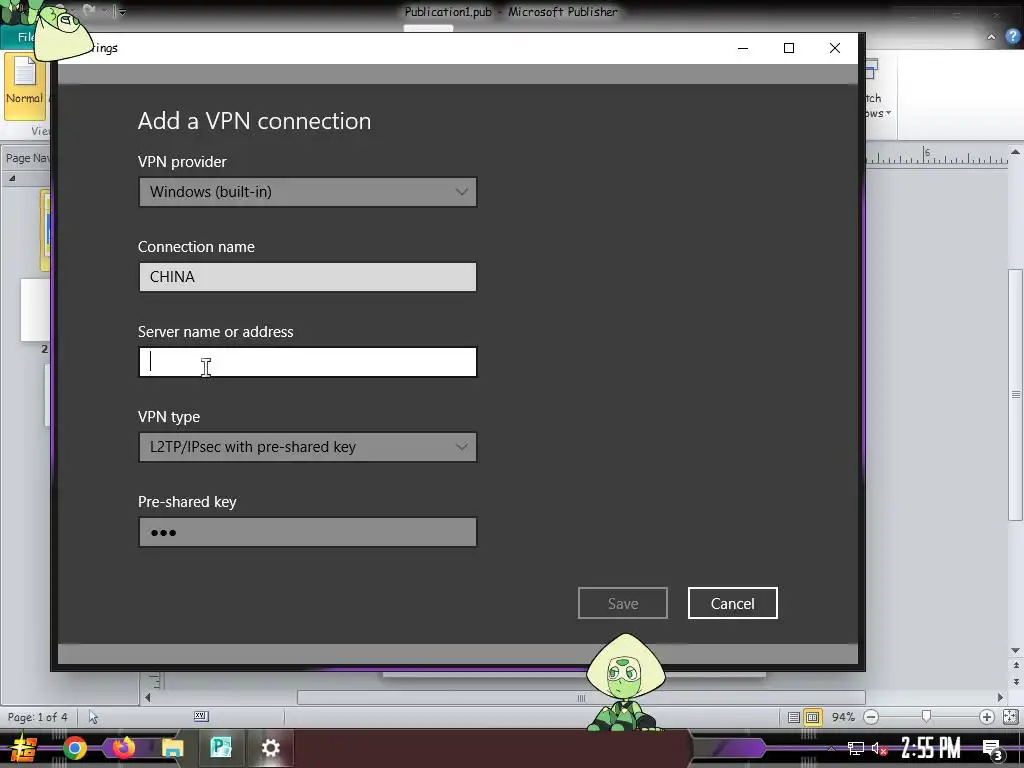
Task: Switch to Settings gear in the taskbar
Action: 270,748
